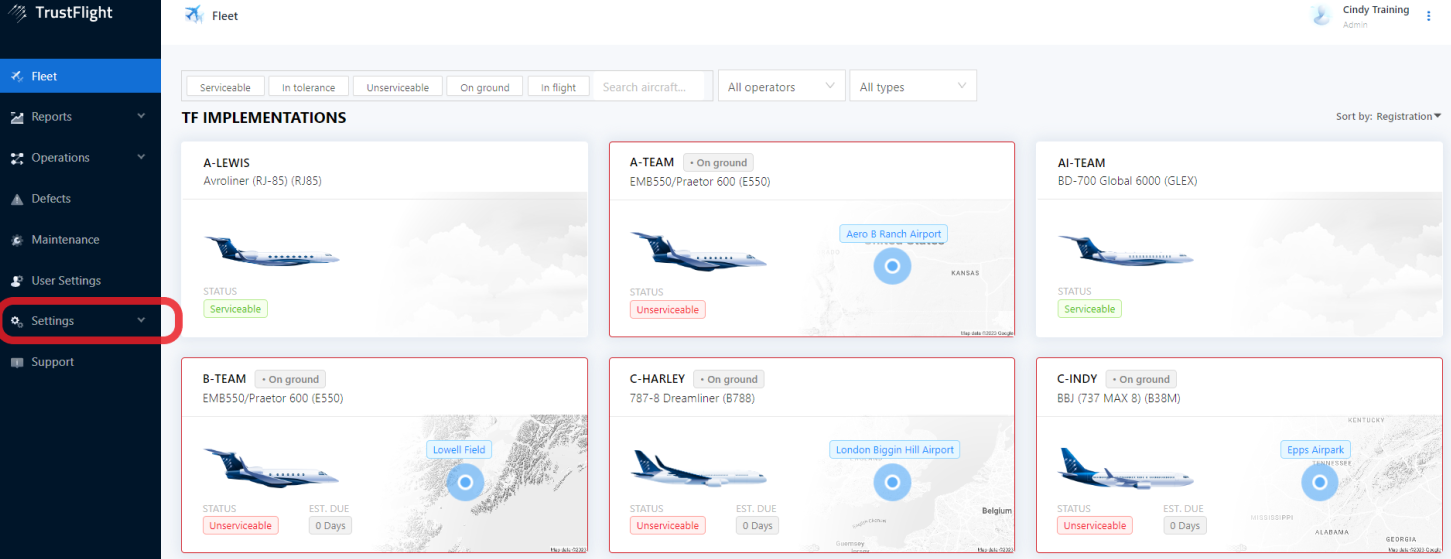Image resolution: width=1451 pixels, height=559 pixels.
Task: Click the C-HARLEY aircraft image
Action: [699, 467]
